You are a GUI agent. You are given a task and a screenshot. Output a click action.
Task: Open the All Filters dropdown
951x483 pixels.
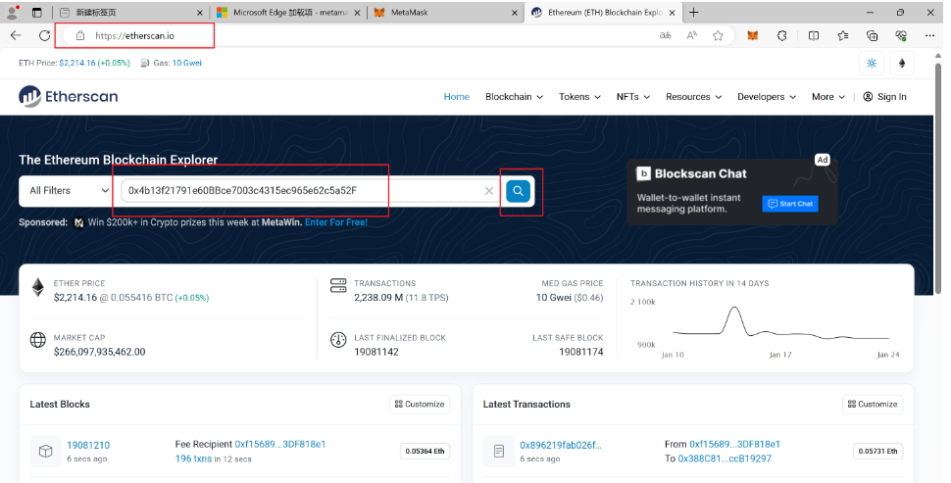tap(69, 191)
